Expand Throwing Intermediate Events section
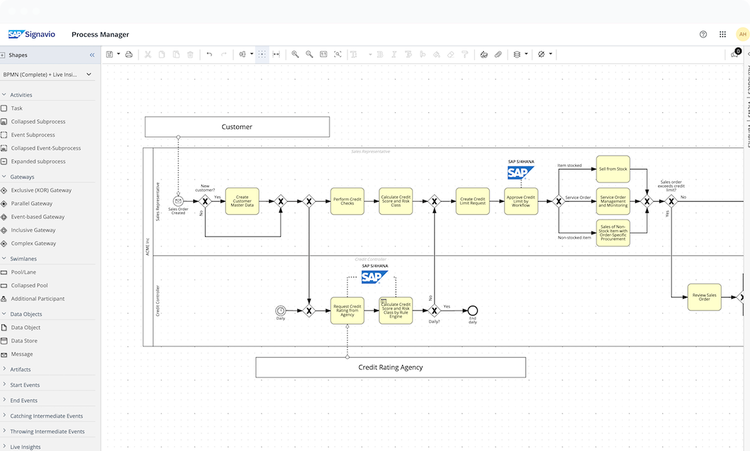Screen dimensions: 750x451 point(48,431)
